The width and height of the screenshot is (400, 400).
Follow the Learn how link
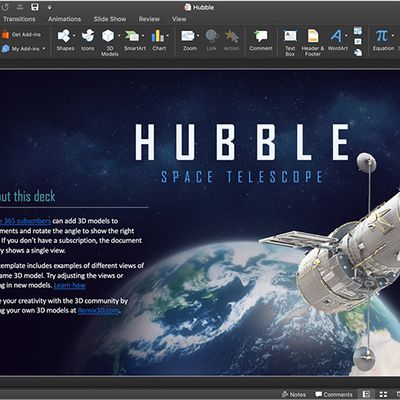click(x=70, y=285)
